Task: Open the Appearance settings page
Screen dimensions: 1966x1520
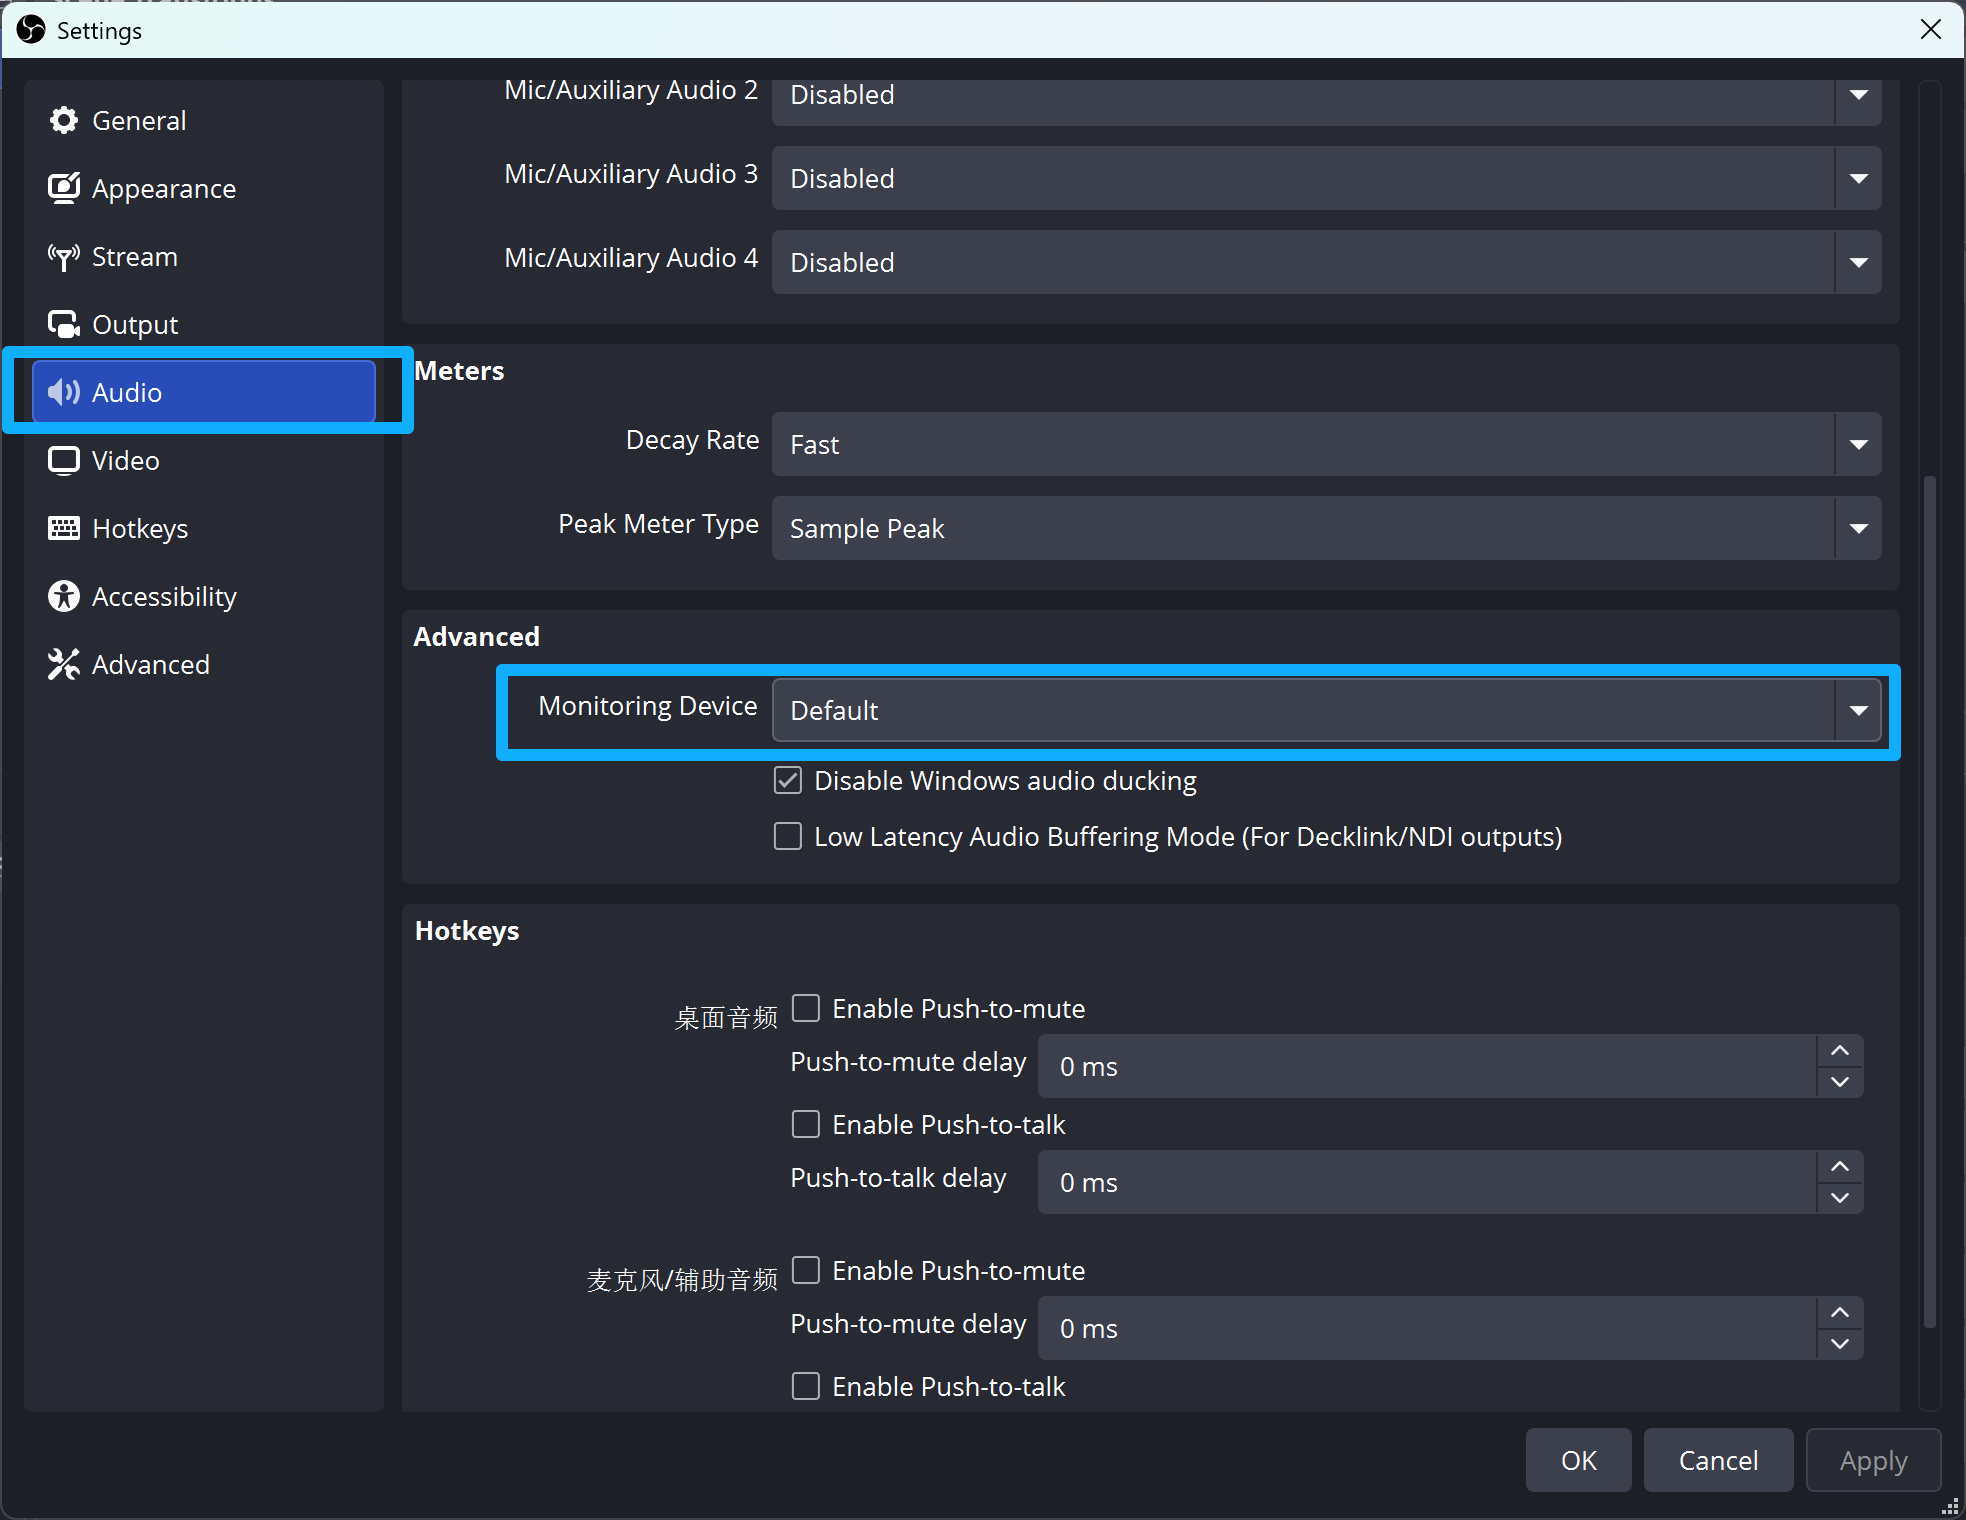Action: click(204, 188)
